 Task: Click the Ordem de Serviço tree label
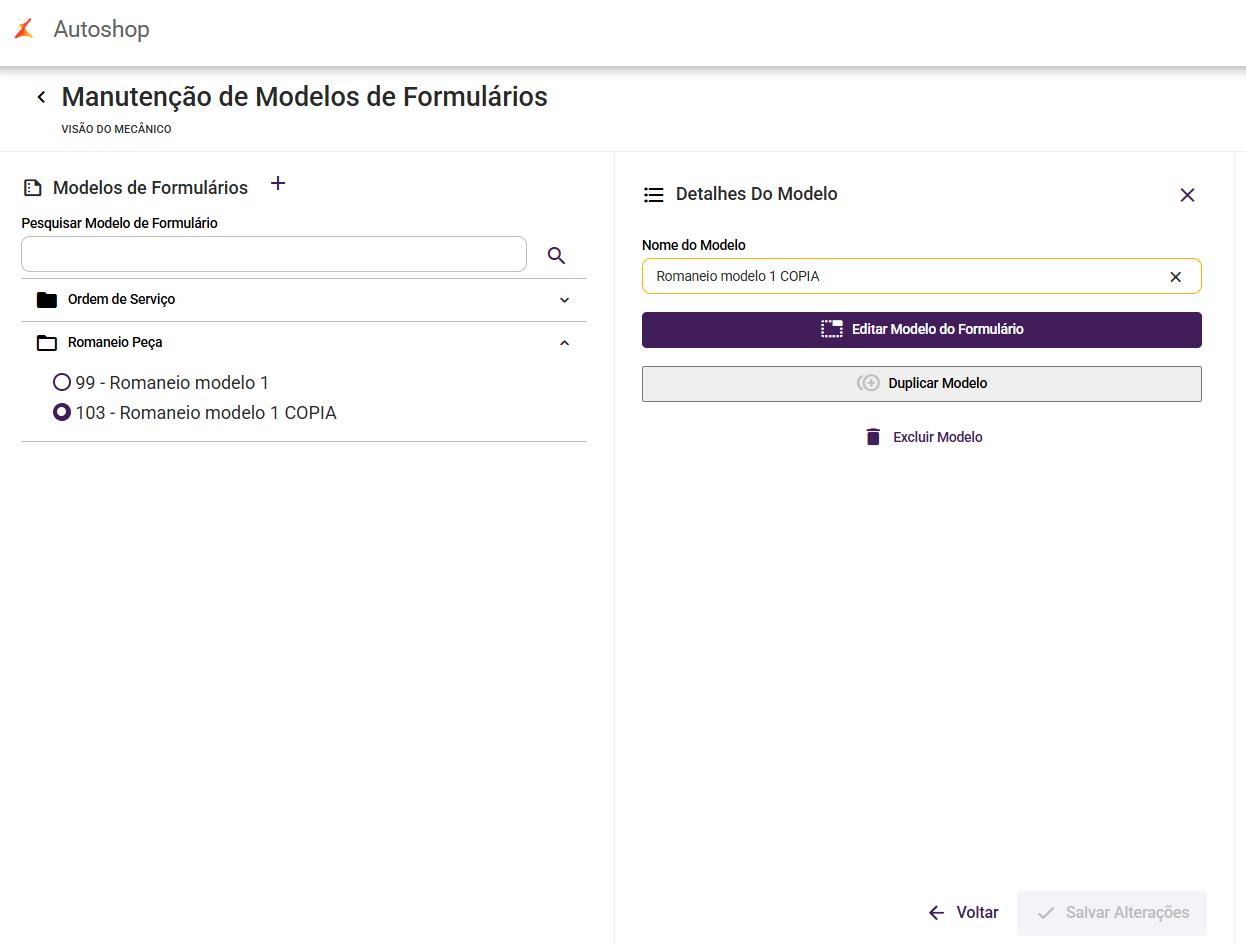(x=121, y=300)
